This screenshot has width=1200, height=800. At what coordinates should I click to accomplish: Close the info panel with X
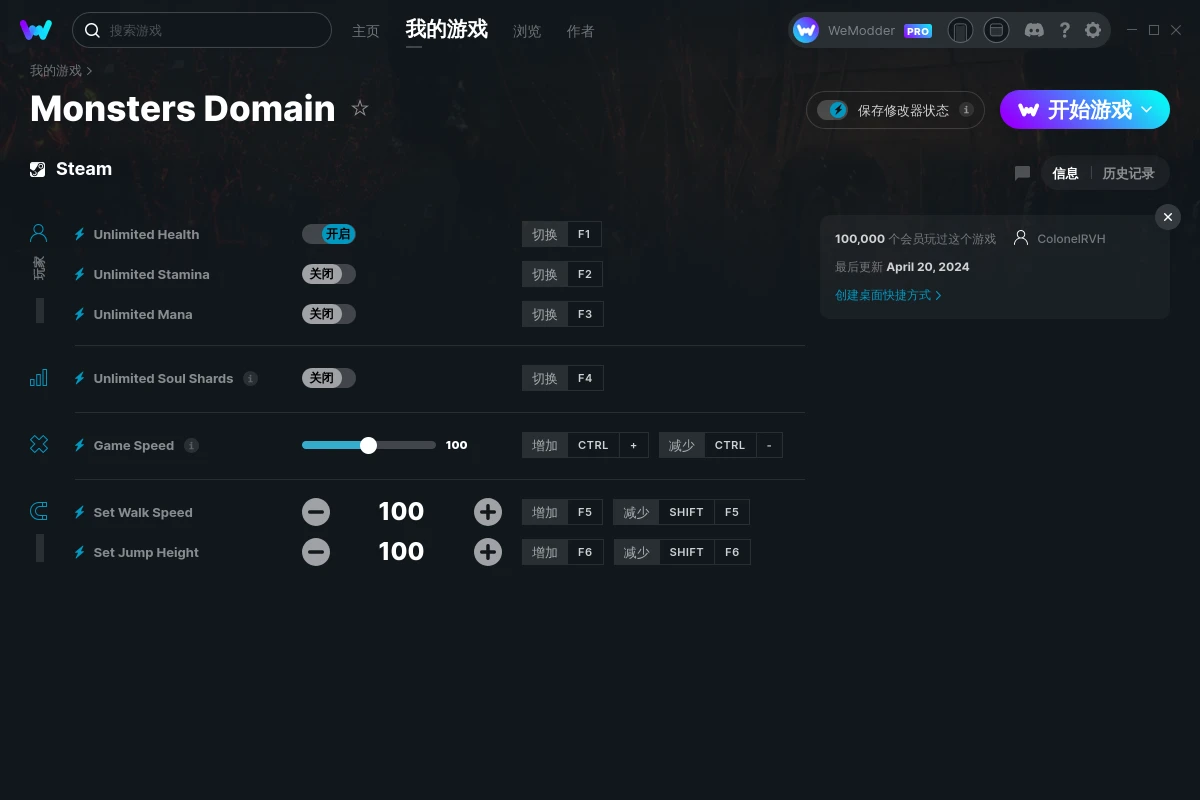coord(1168,217)
